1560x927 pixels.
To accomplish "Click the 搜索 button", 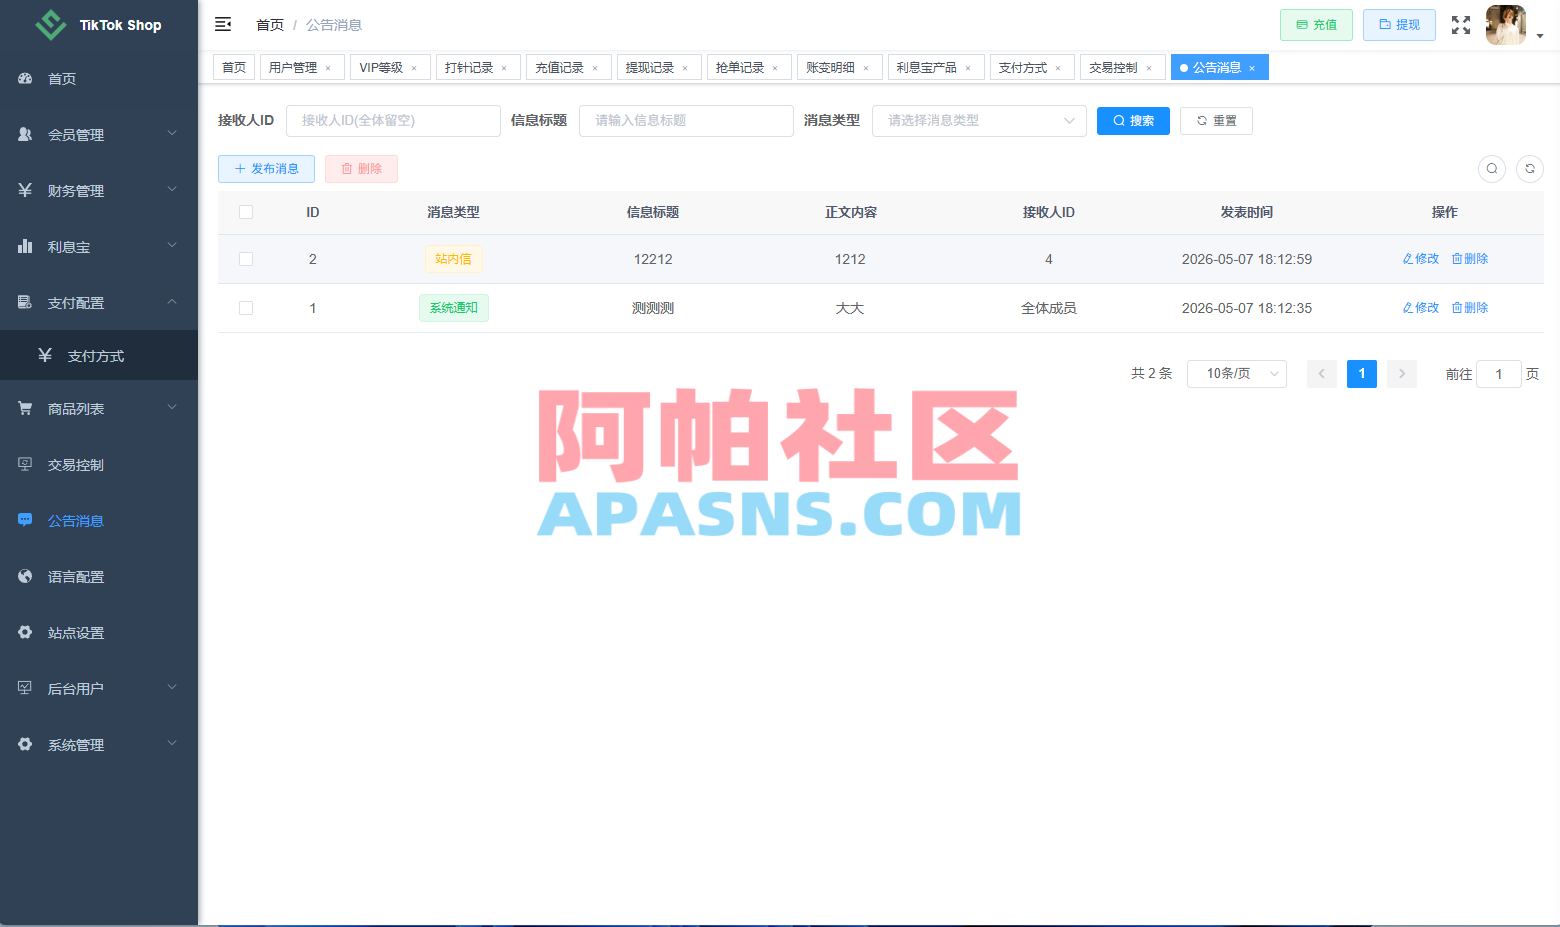I will (1133, 121).
